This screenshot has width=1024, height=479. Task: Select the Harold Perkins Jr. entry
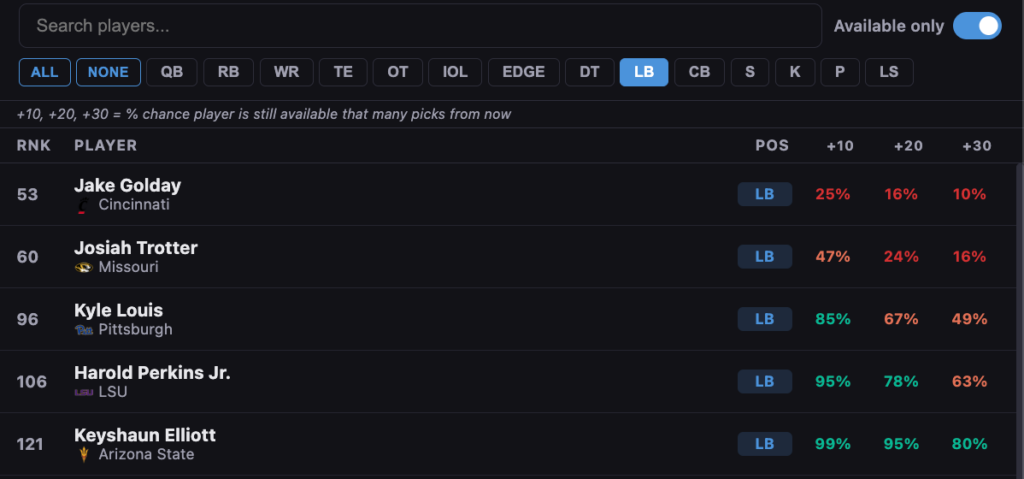(x=152, y=373)
